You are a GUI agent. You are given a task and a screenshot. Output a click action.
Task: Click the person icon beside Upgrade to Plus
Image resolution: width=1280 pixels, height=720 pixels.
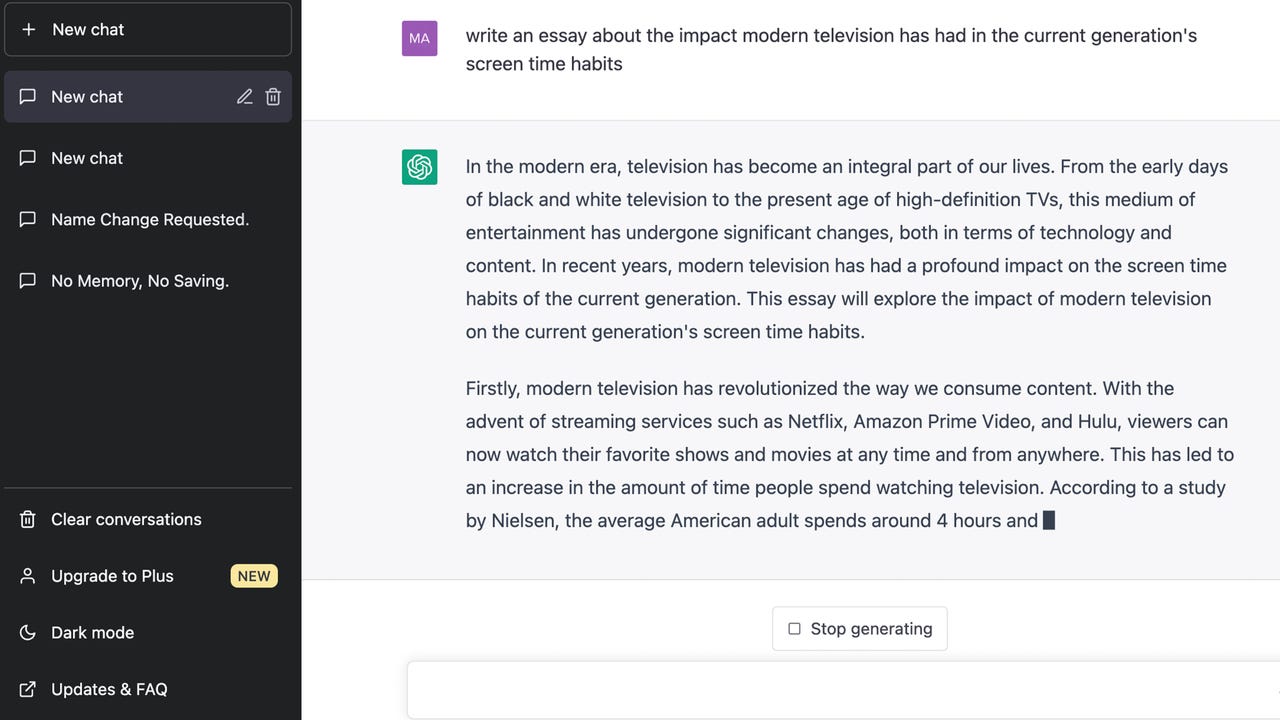coord(28,576)
